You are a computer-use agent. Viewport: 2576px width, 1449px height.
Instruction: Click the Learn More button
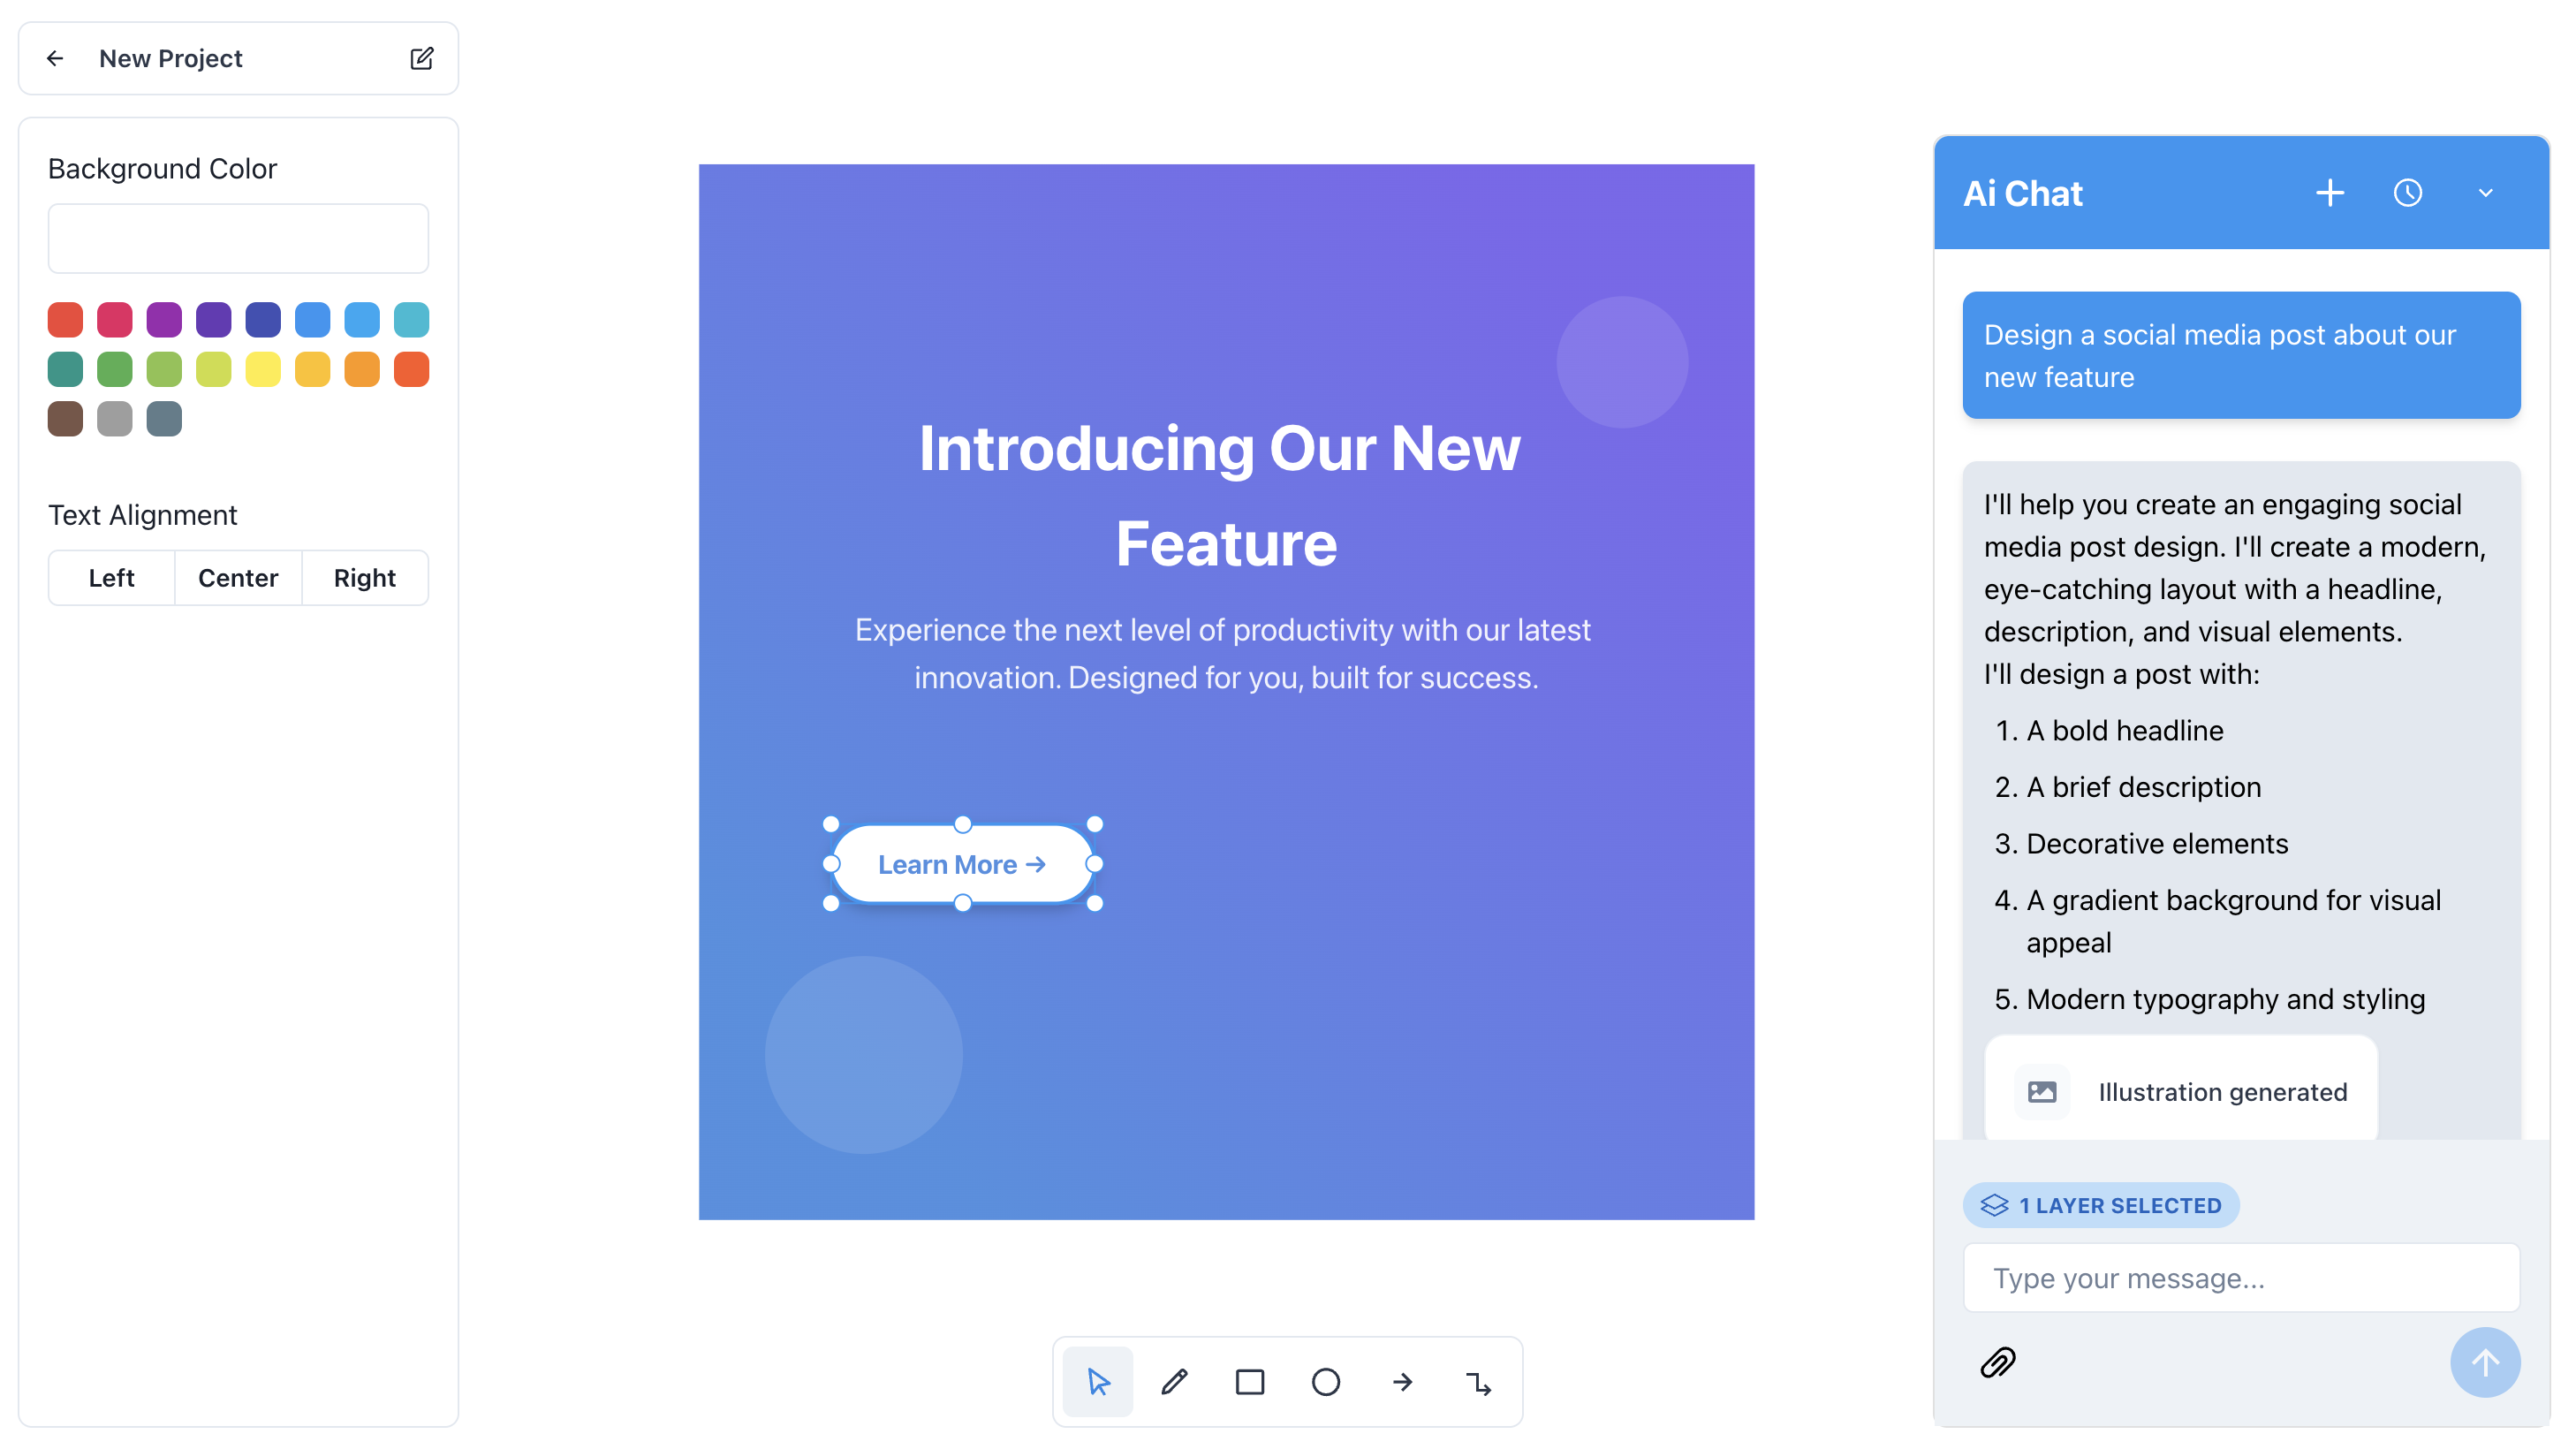962,863
